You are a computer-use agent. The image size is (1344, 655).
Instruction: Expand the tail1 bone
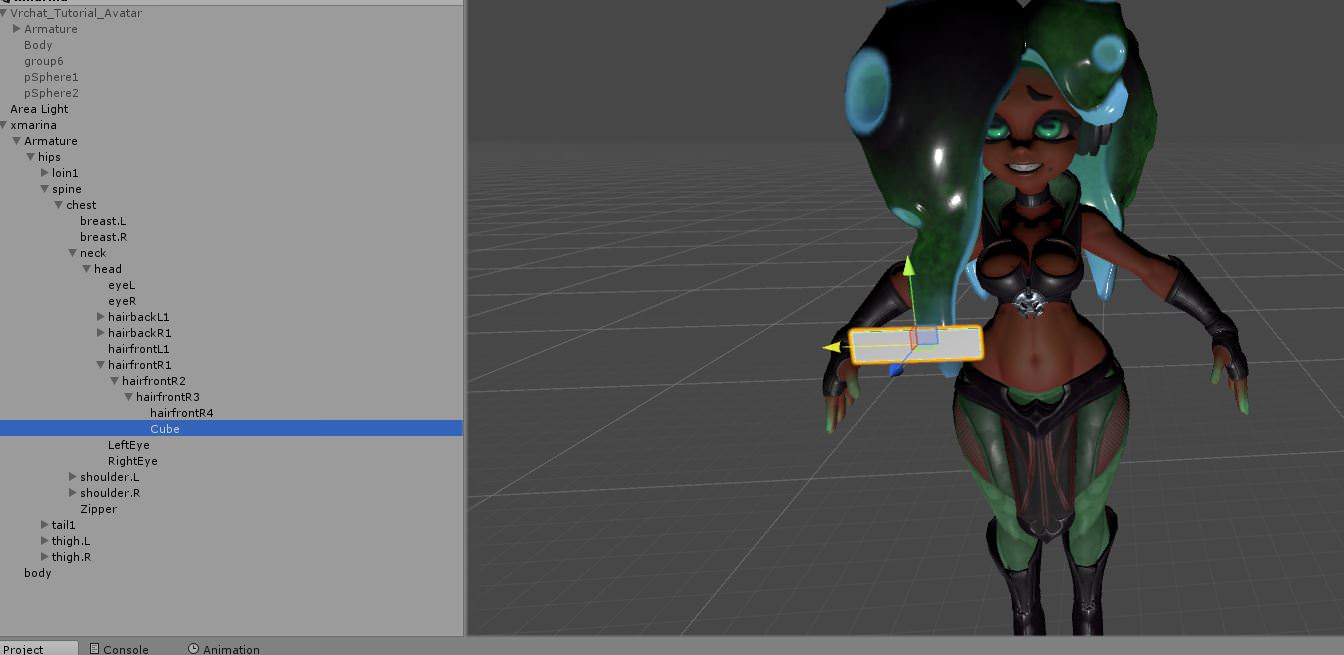[45, 525]
